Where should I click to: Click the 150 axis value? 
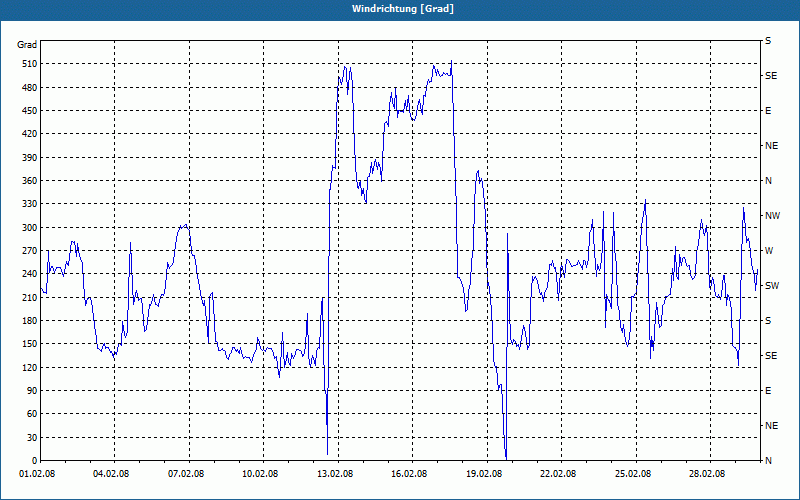point(29,344)
